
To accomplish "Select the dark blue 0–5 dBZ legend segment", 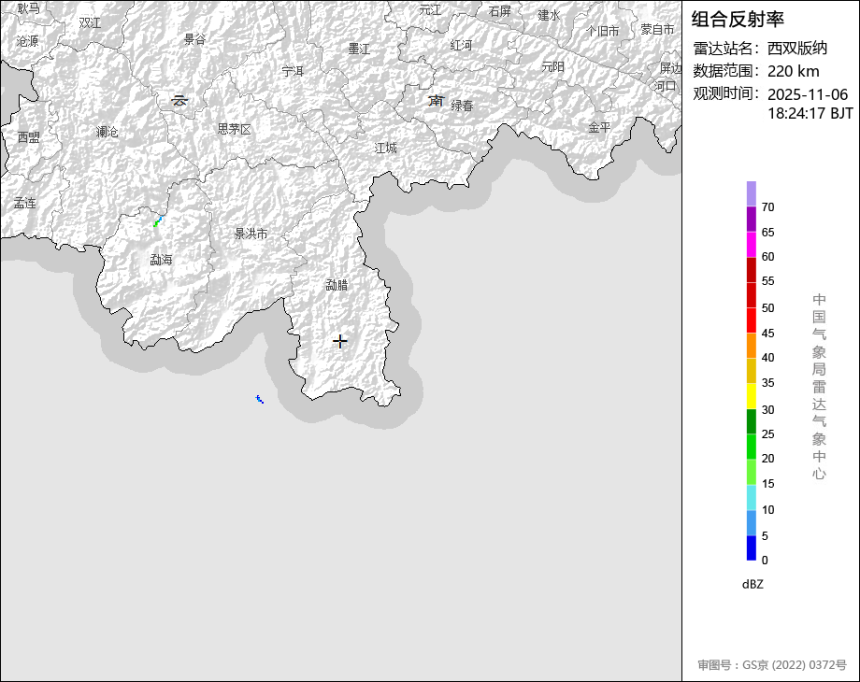I will pos(751,548).
